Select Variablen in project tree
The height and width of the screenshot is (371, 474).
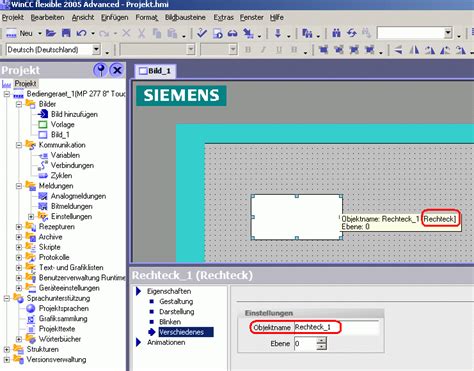(65, 155)
